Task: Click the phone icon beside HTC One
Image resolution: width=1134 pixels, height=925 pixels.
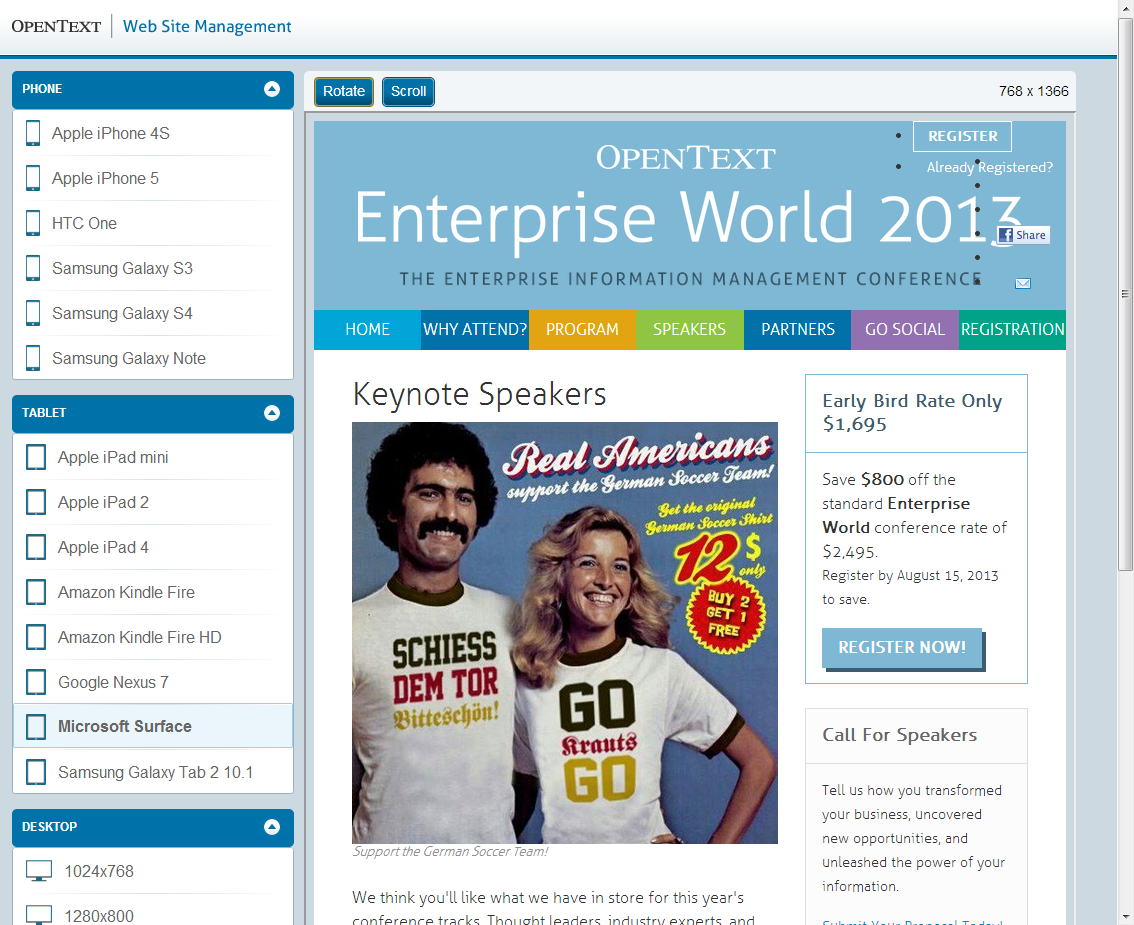Action: click(33, 223)
